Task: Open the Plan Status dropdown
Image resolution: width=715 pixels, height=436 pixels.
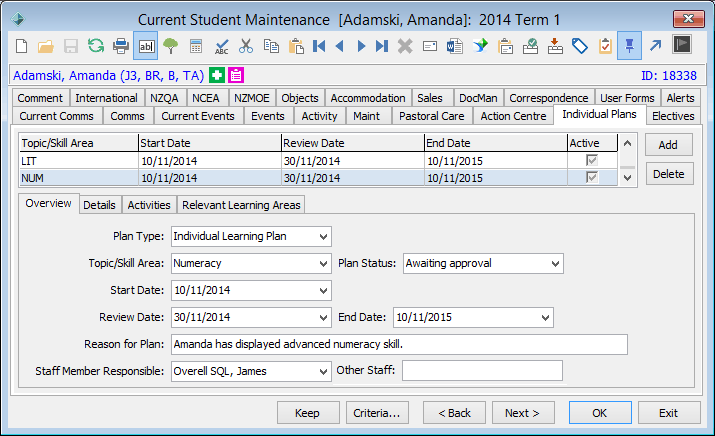Action: [x=555, y=264]
